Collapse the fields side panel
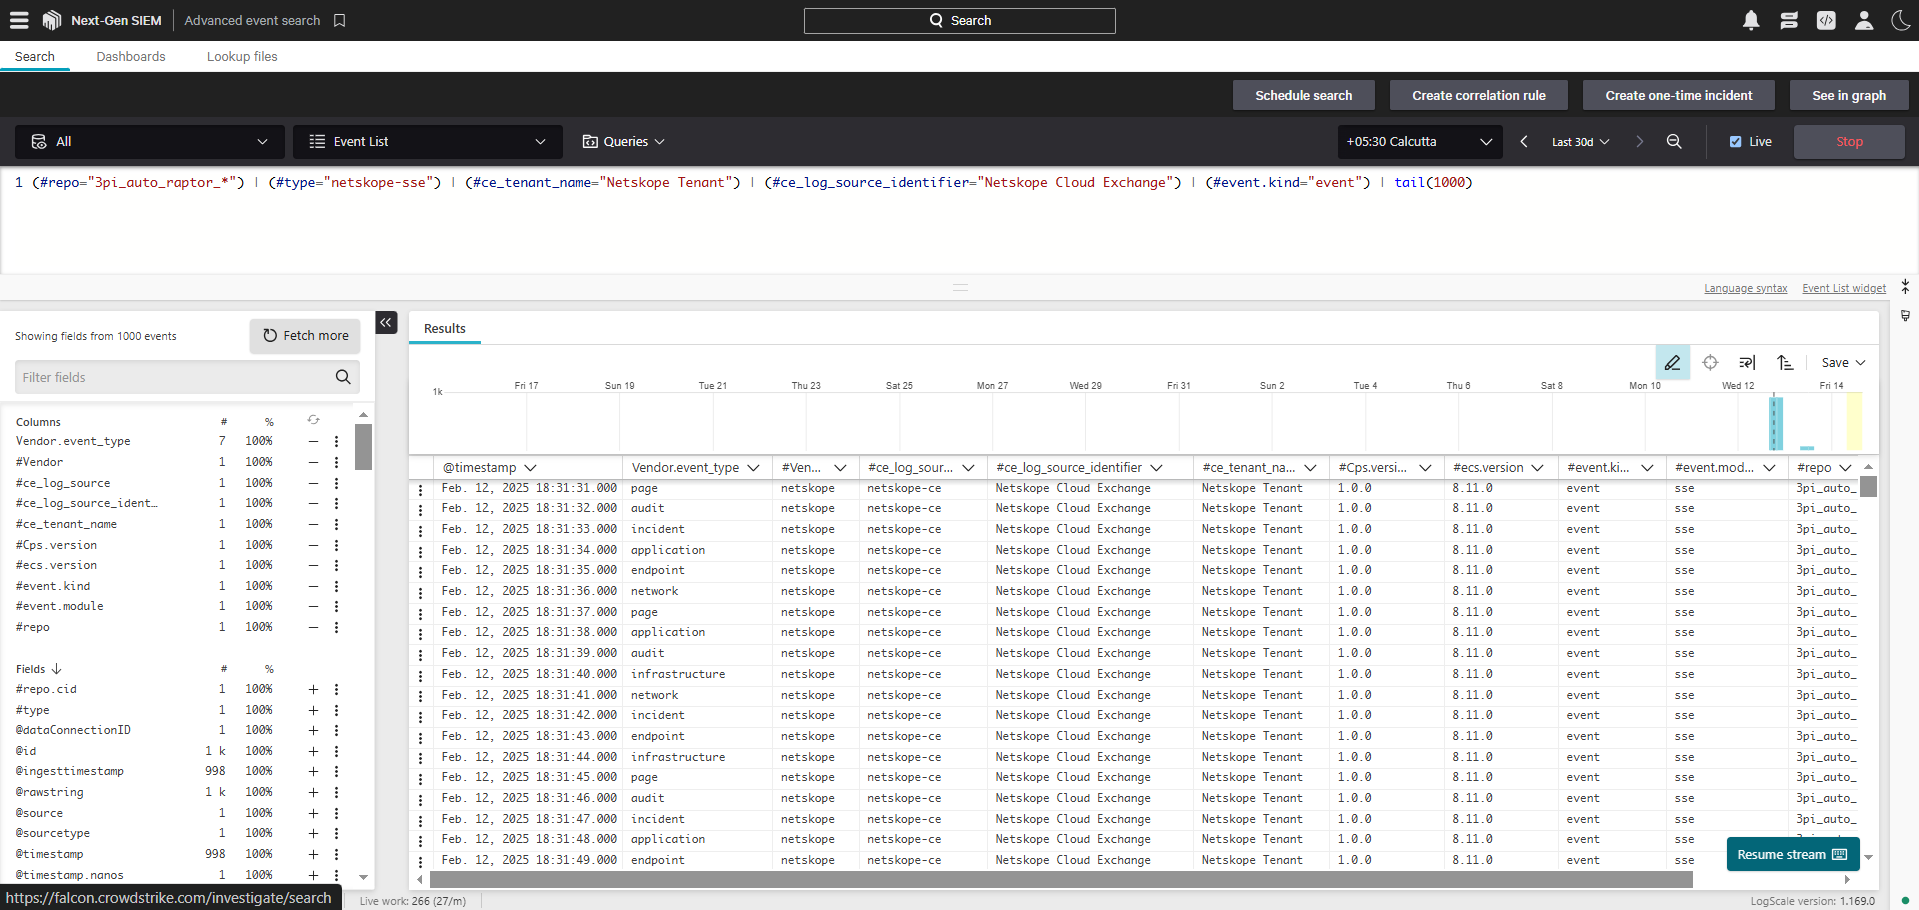The height and width of the screenshot is (910, 1919). [x=386, y=323]
